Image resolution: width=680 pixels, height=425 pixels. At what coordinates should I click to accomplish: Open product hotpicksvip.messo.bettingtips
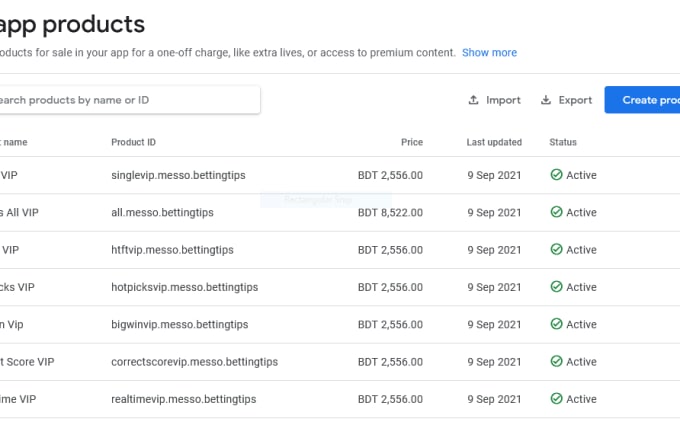pos(184,287)
